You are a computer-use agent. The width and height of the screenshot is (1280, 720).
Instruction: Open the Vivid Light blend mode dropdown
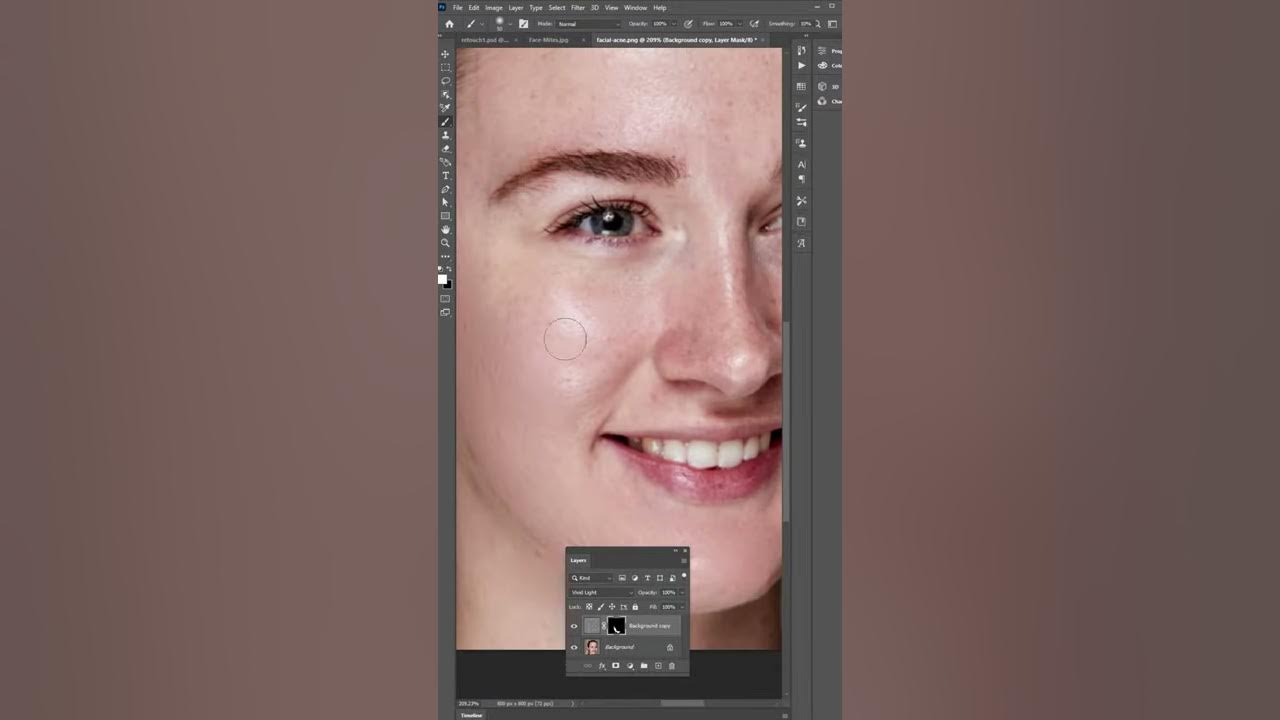click(x=602, y=593)
